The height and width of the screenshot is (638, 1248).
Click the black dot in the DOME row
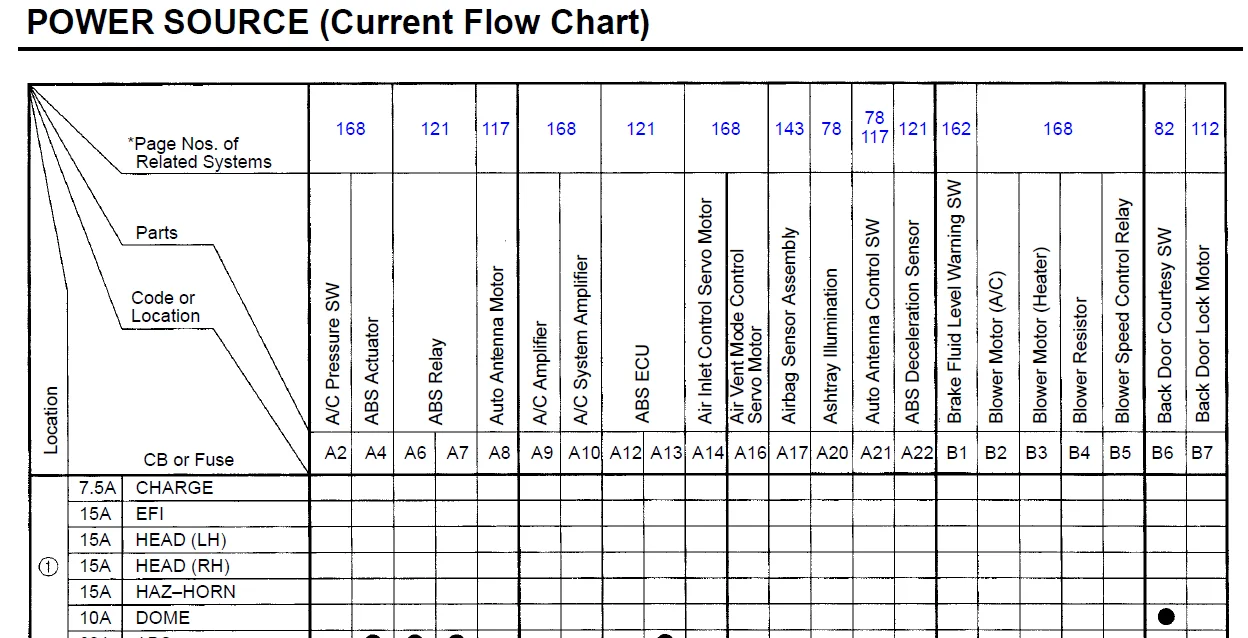click(x=1165, y=616)
